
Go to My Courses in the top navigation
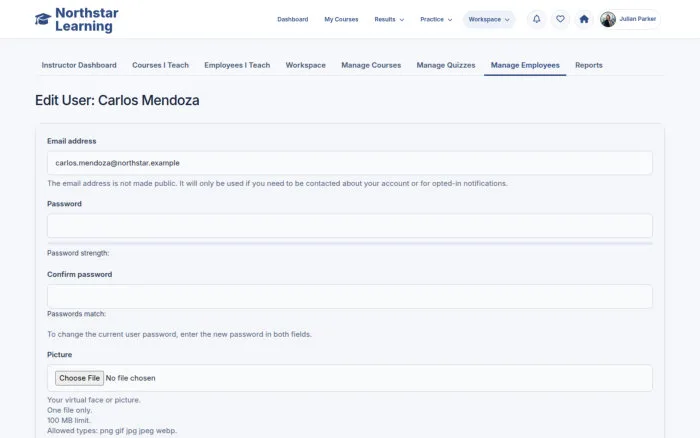click(341, 20)
